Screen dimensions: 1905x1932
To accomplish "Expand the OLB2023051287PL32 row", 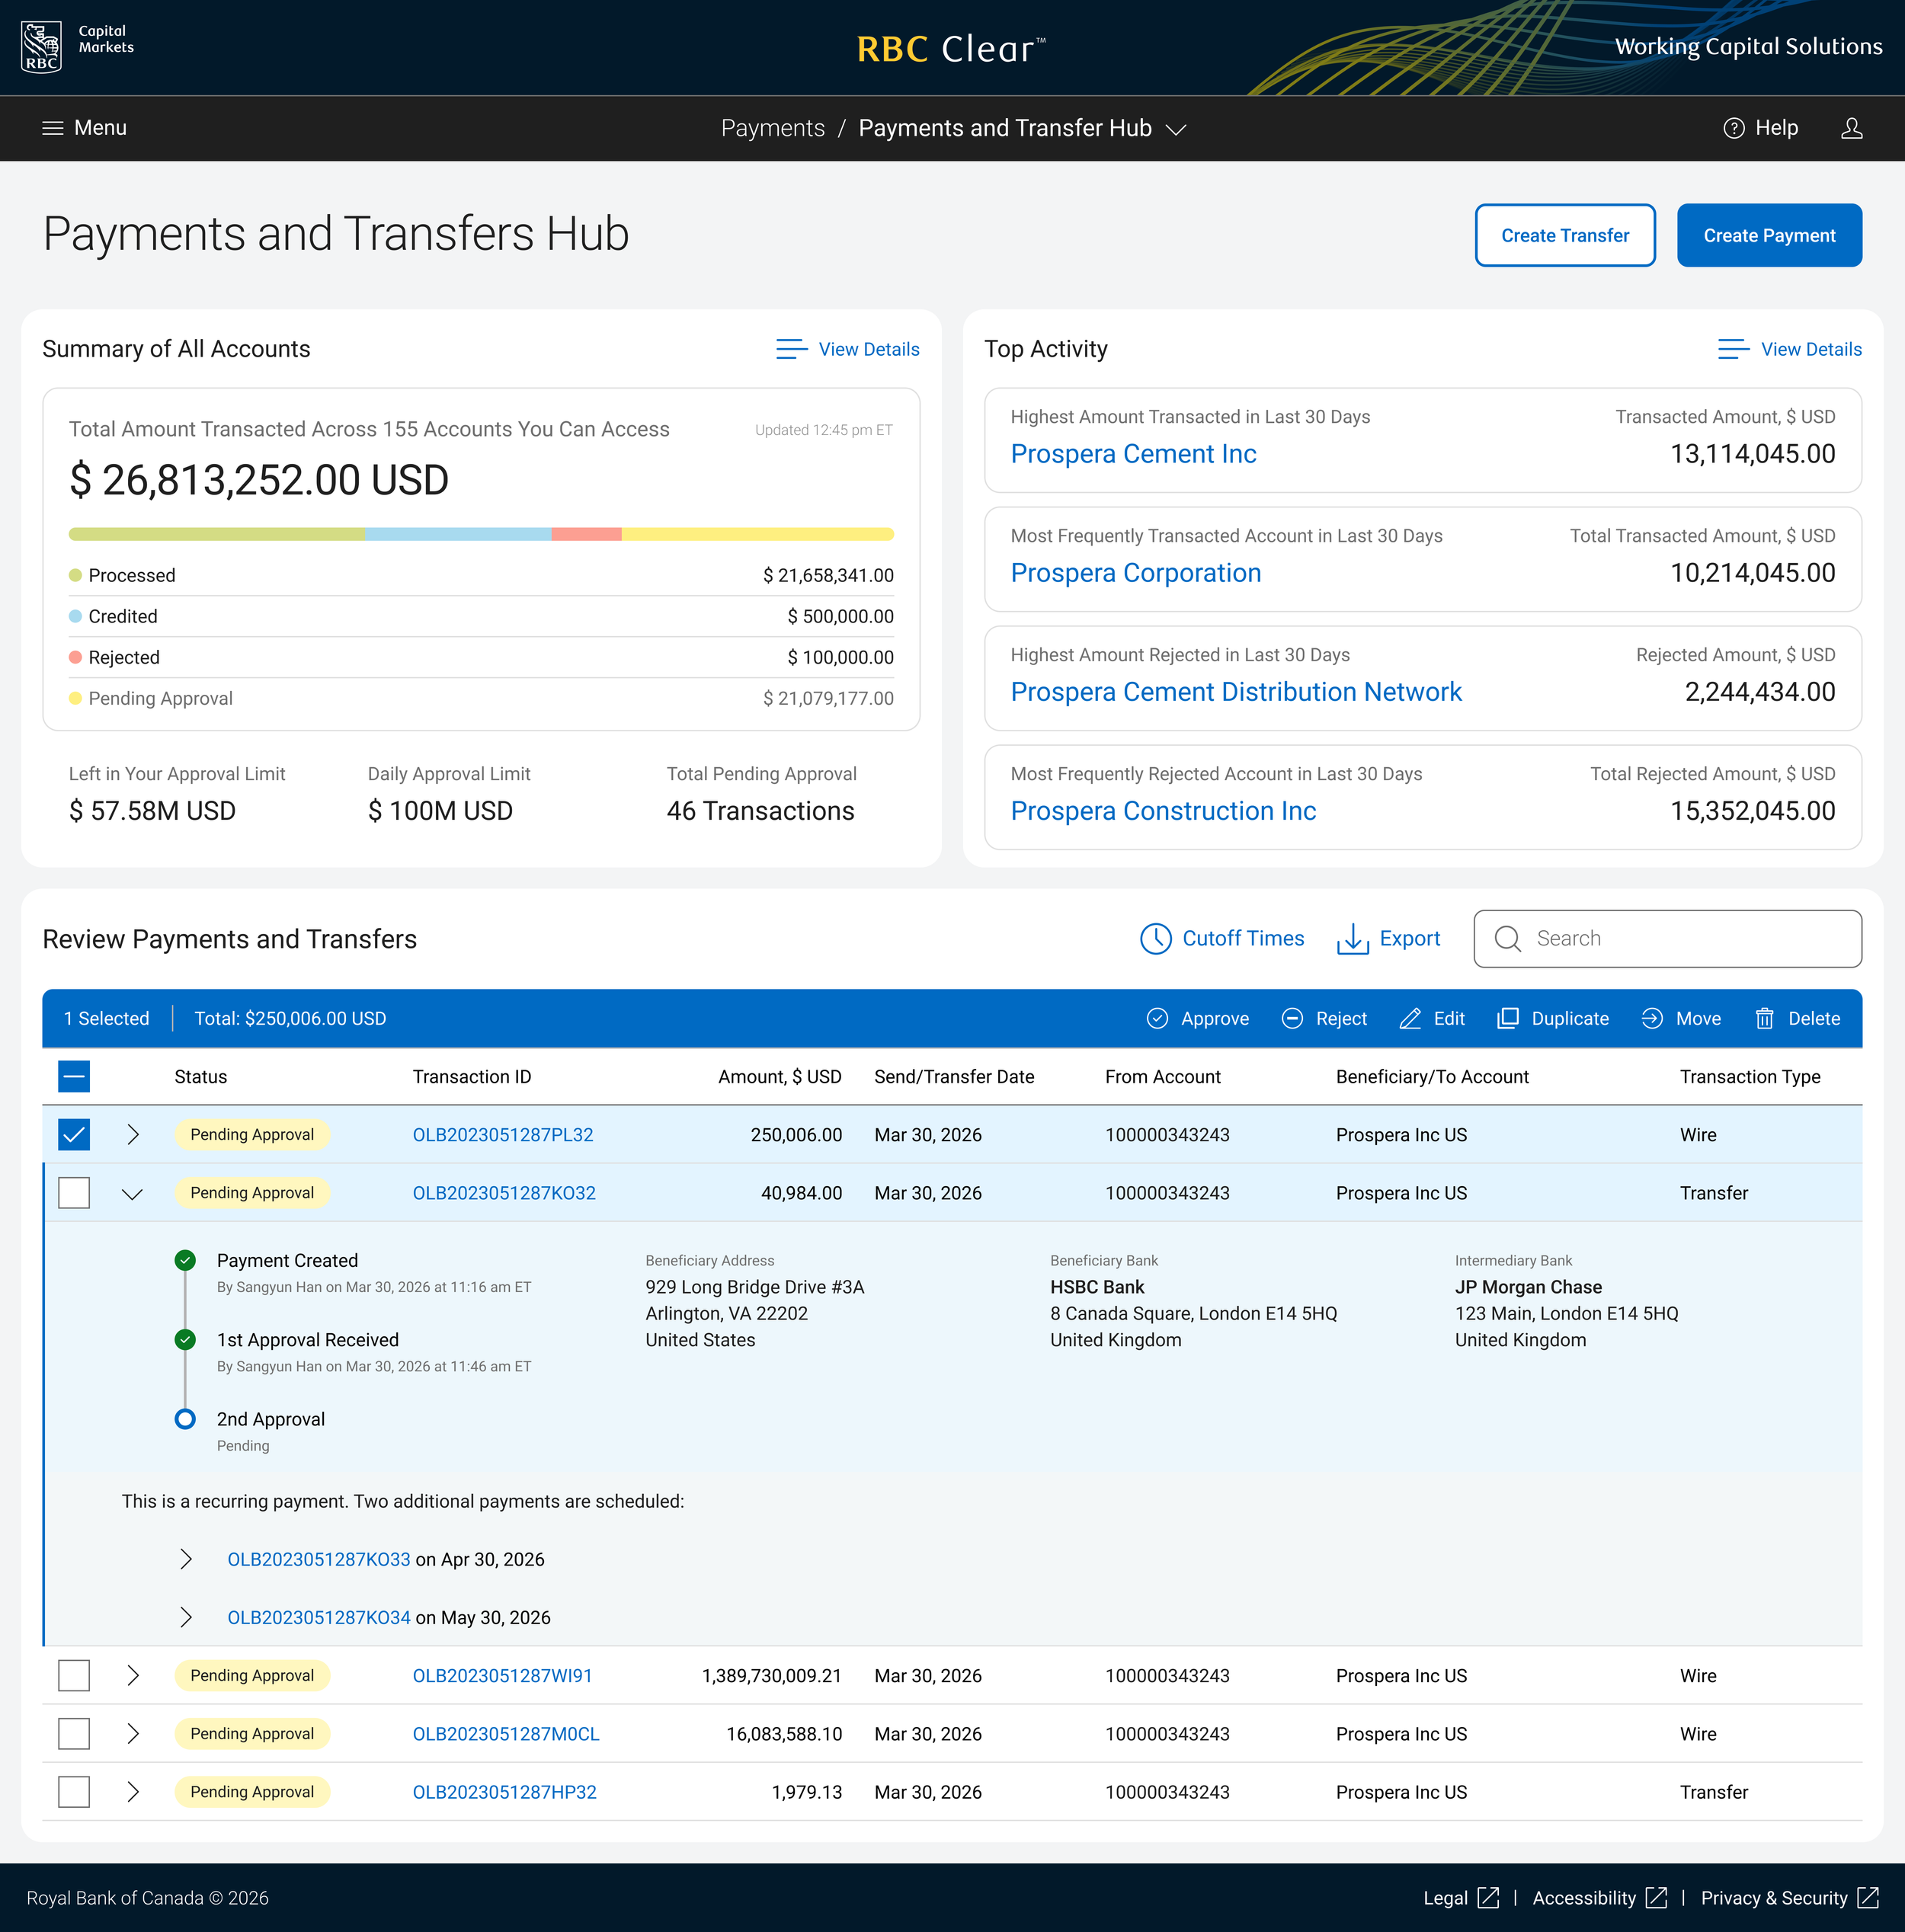I will 133,1134.
